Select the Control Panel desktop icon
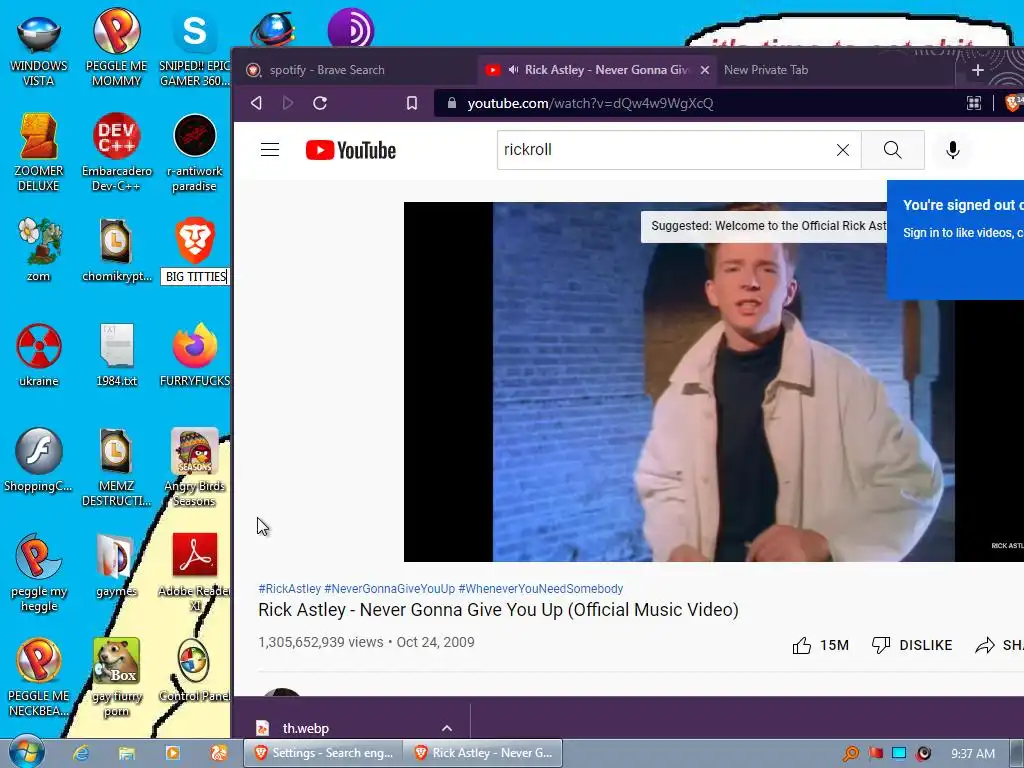 pyautogui.click(x=195, y=671)
